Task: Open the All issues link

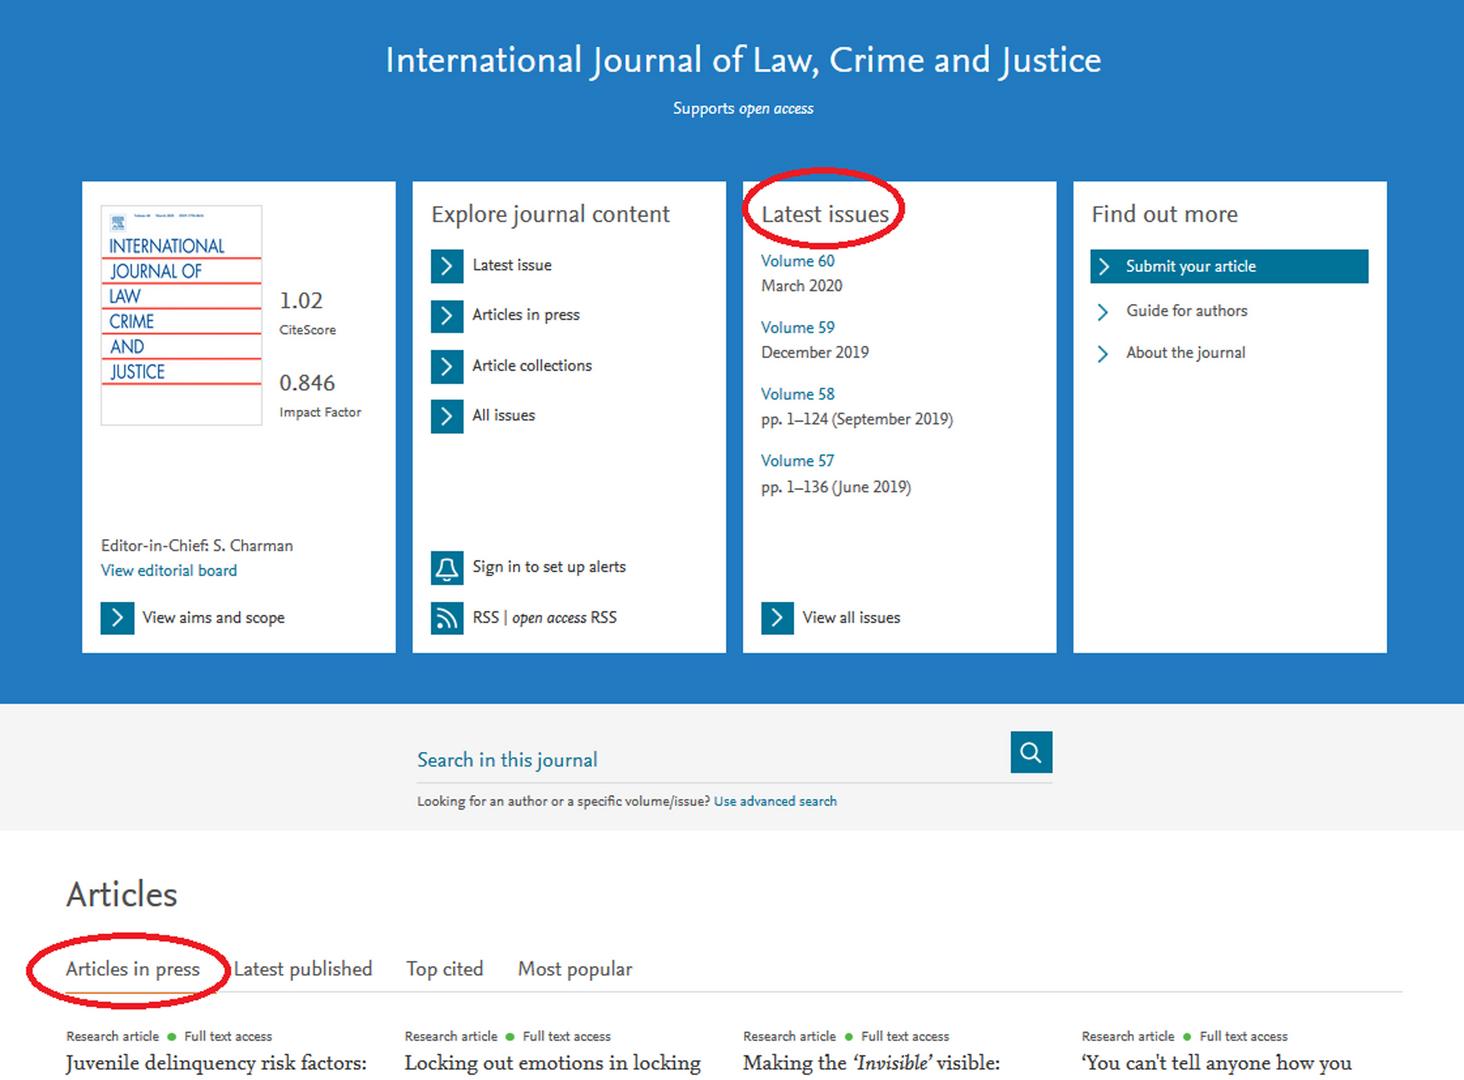Action: (504, 415)
